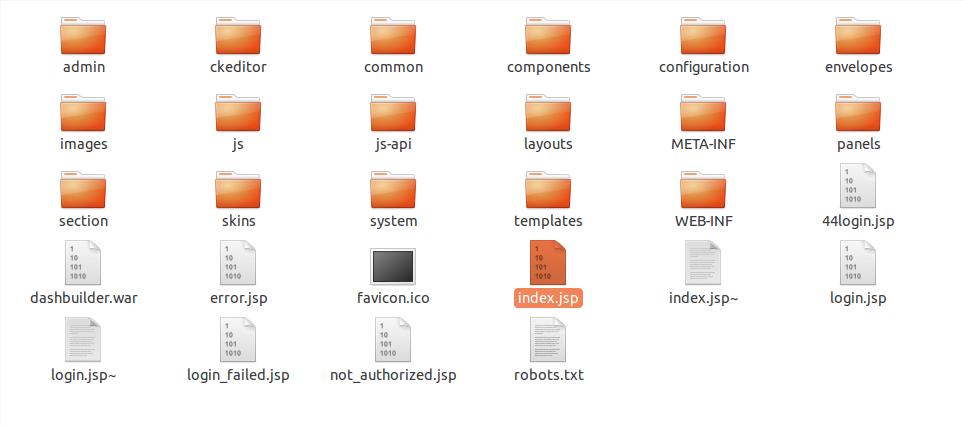Click the 'layouts' name label

(x=548, y=145)
